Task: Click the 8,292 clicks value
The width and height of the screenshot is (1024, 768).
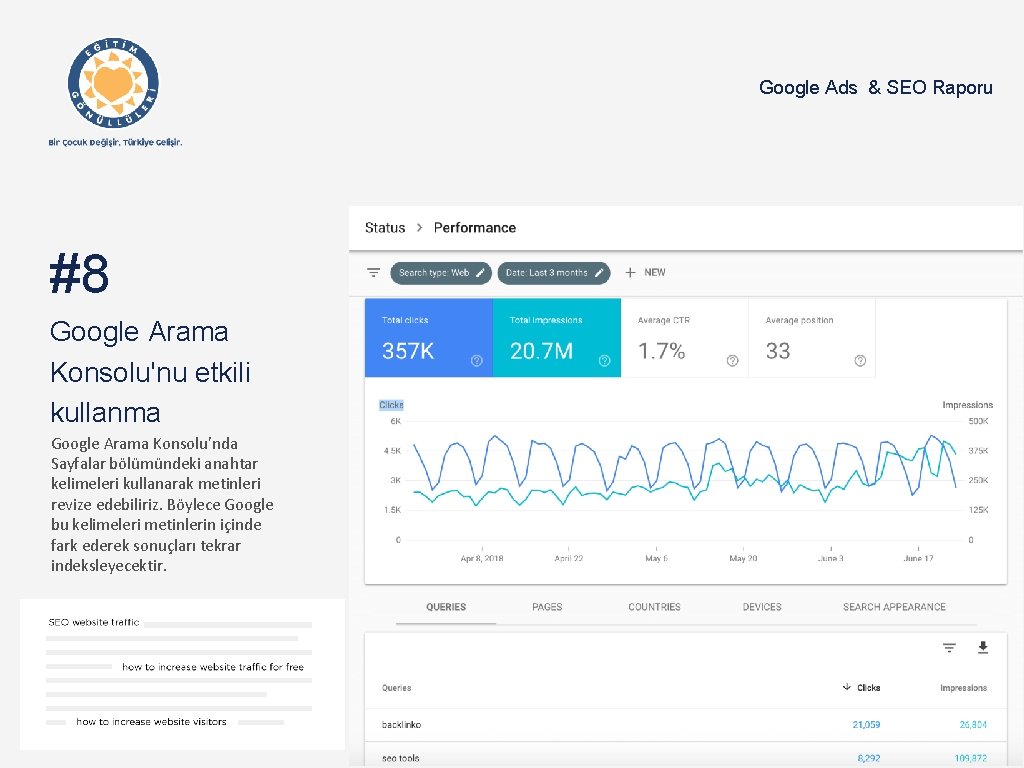Action: click(x=869, y=758)
